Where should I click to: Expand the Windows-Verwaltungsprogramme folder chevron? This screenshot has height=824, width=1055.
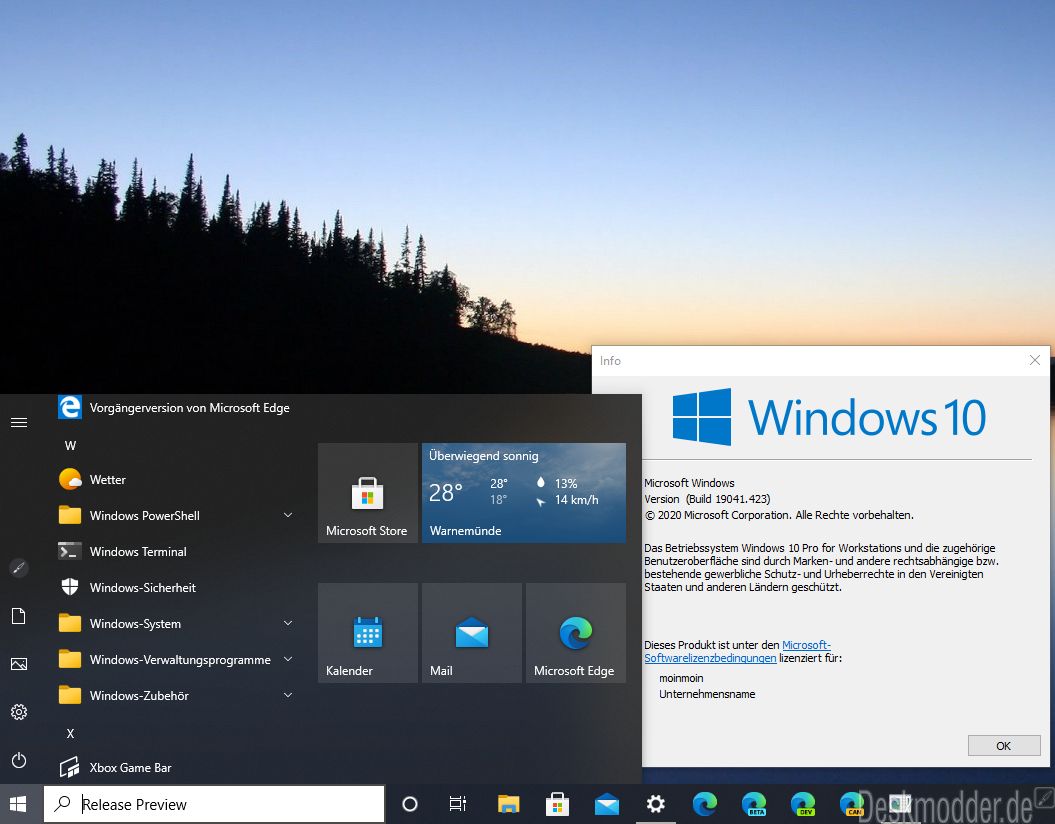click(x=288, y=659)
